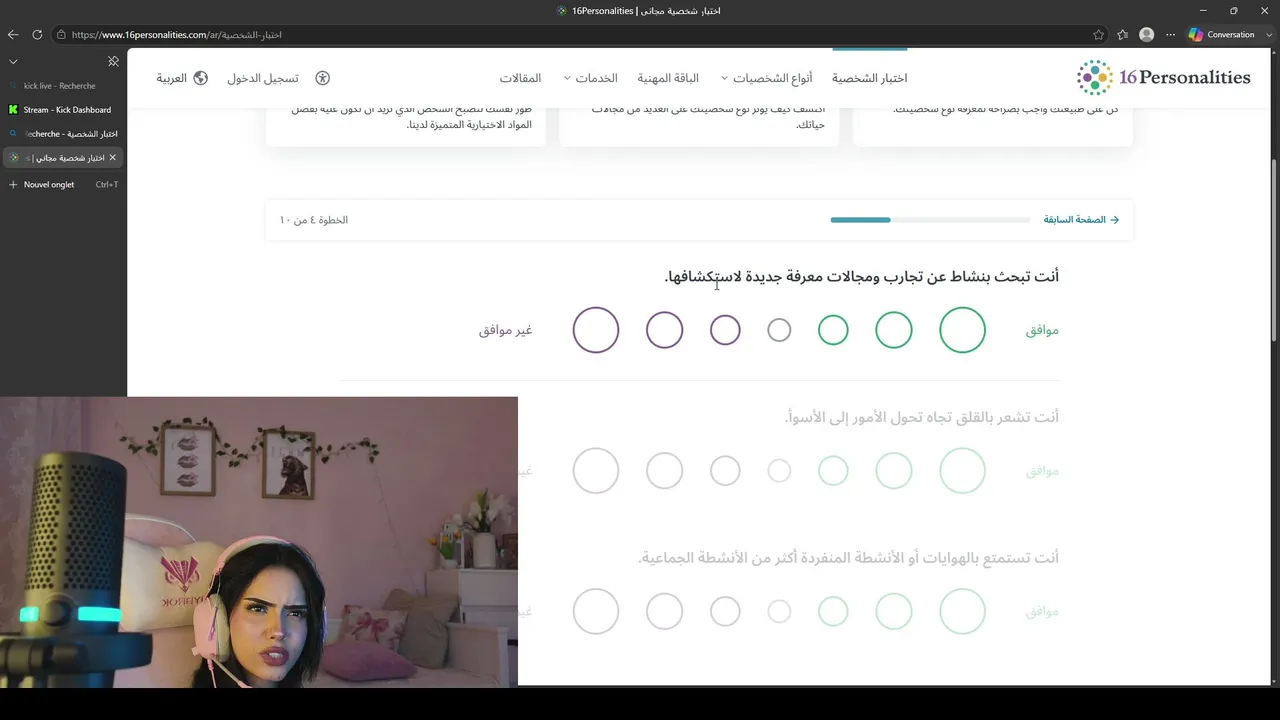The image size is (1280, 720).
Task: Select neutral for the solo hobbies question
Action: tap(779, 611)
